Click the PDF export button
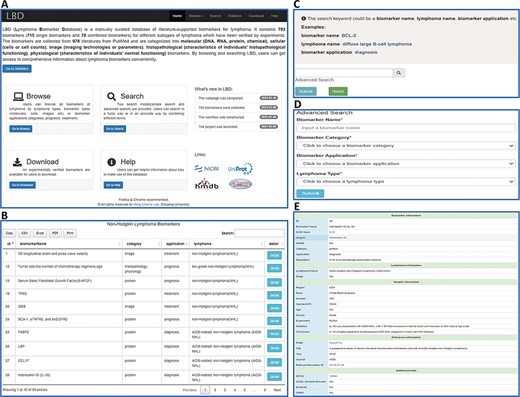 click(55, 233)
